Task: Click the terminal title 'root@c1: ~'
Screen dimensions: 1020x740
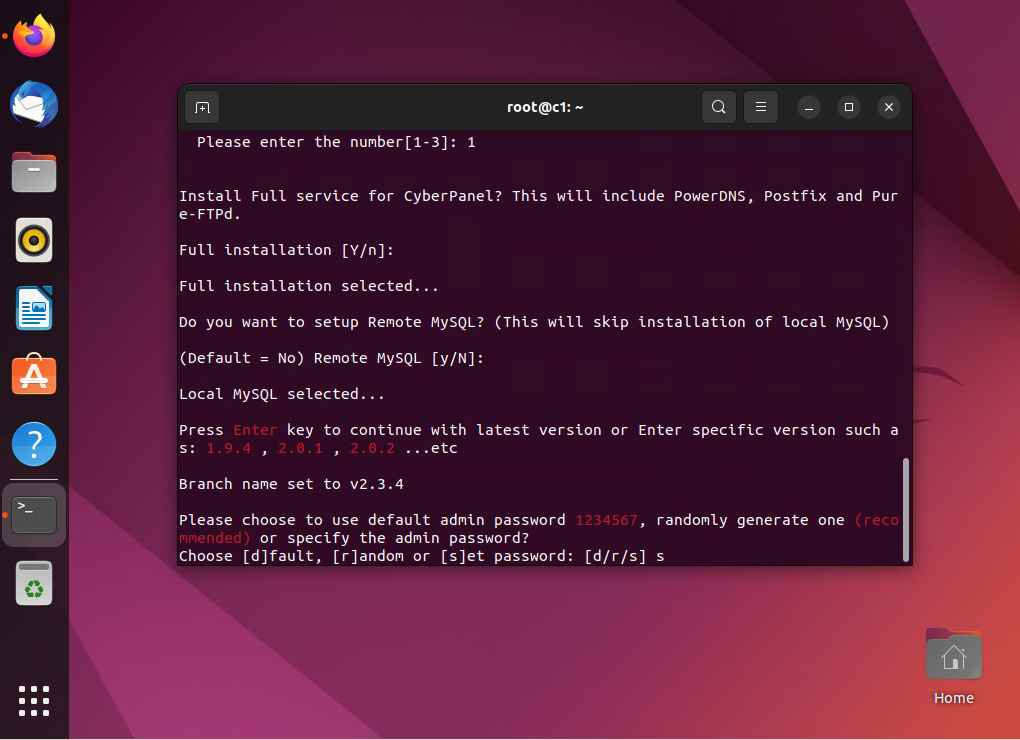Action: [545, 107]
